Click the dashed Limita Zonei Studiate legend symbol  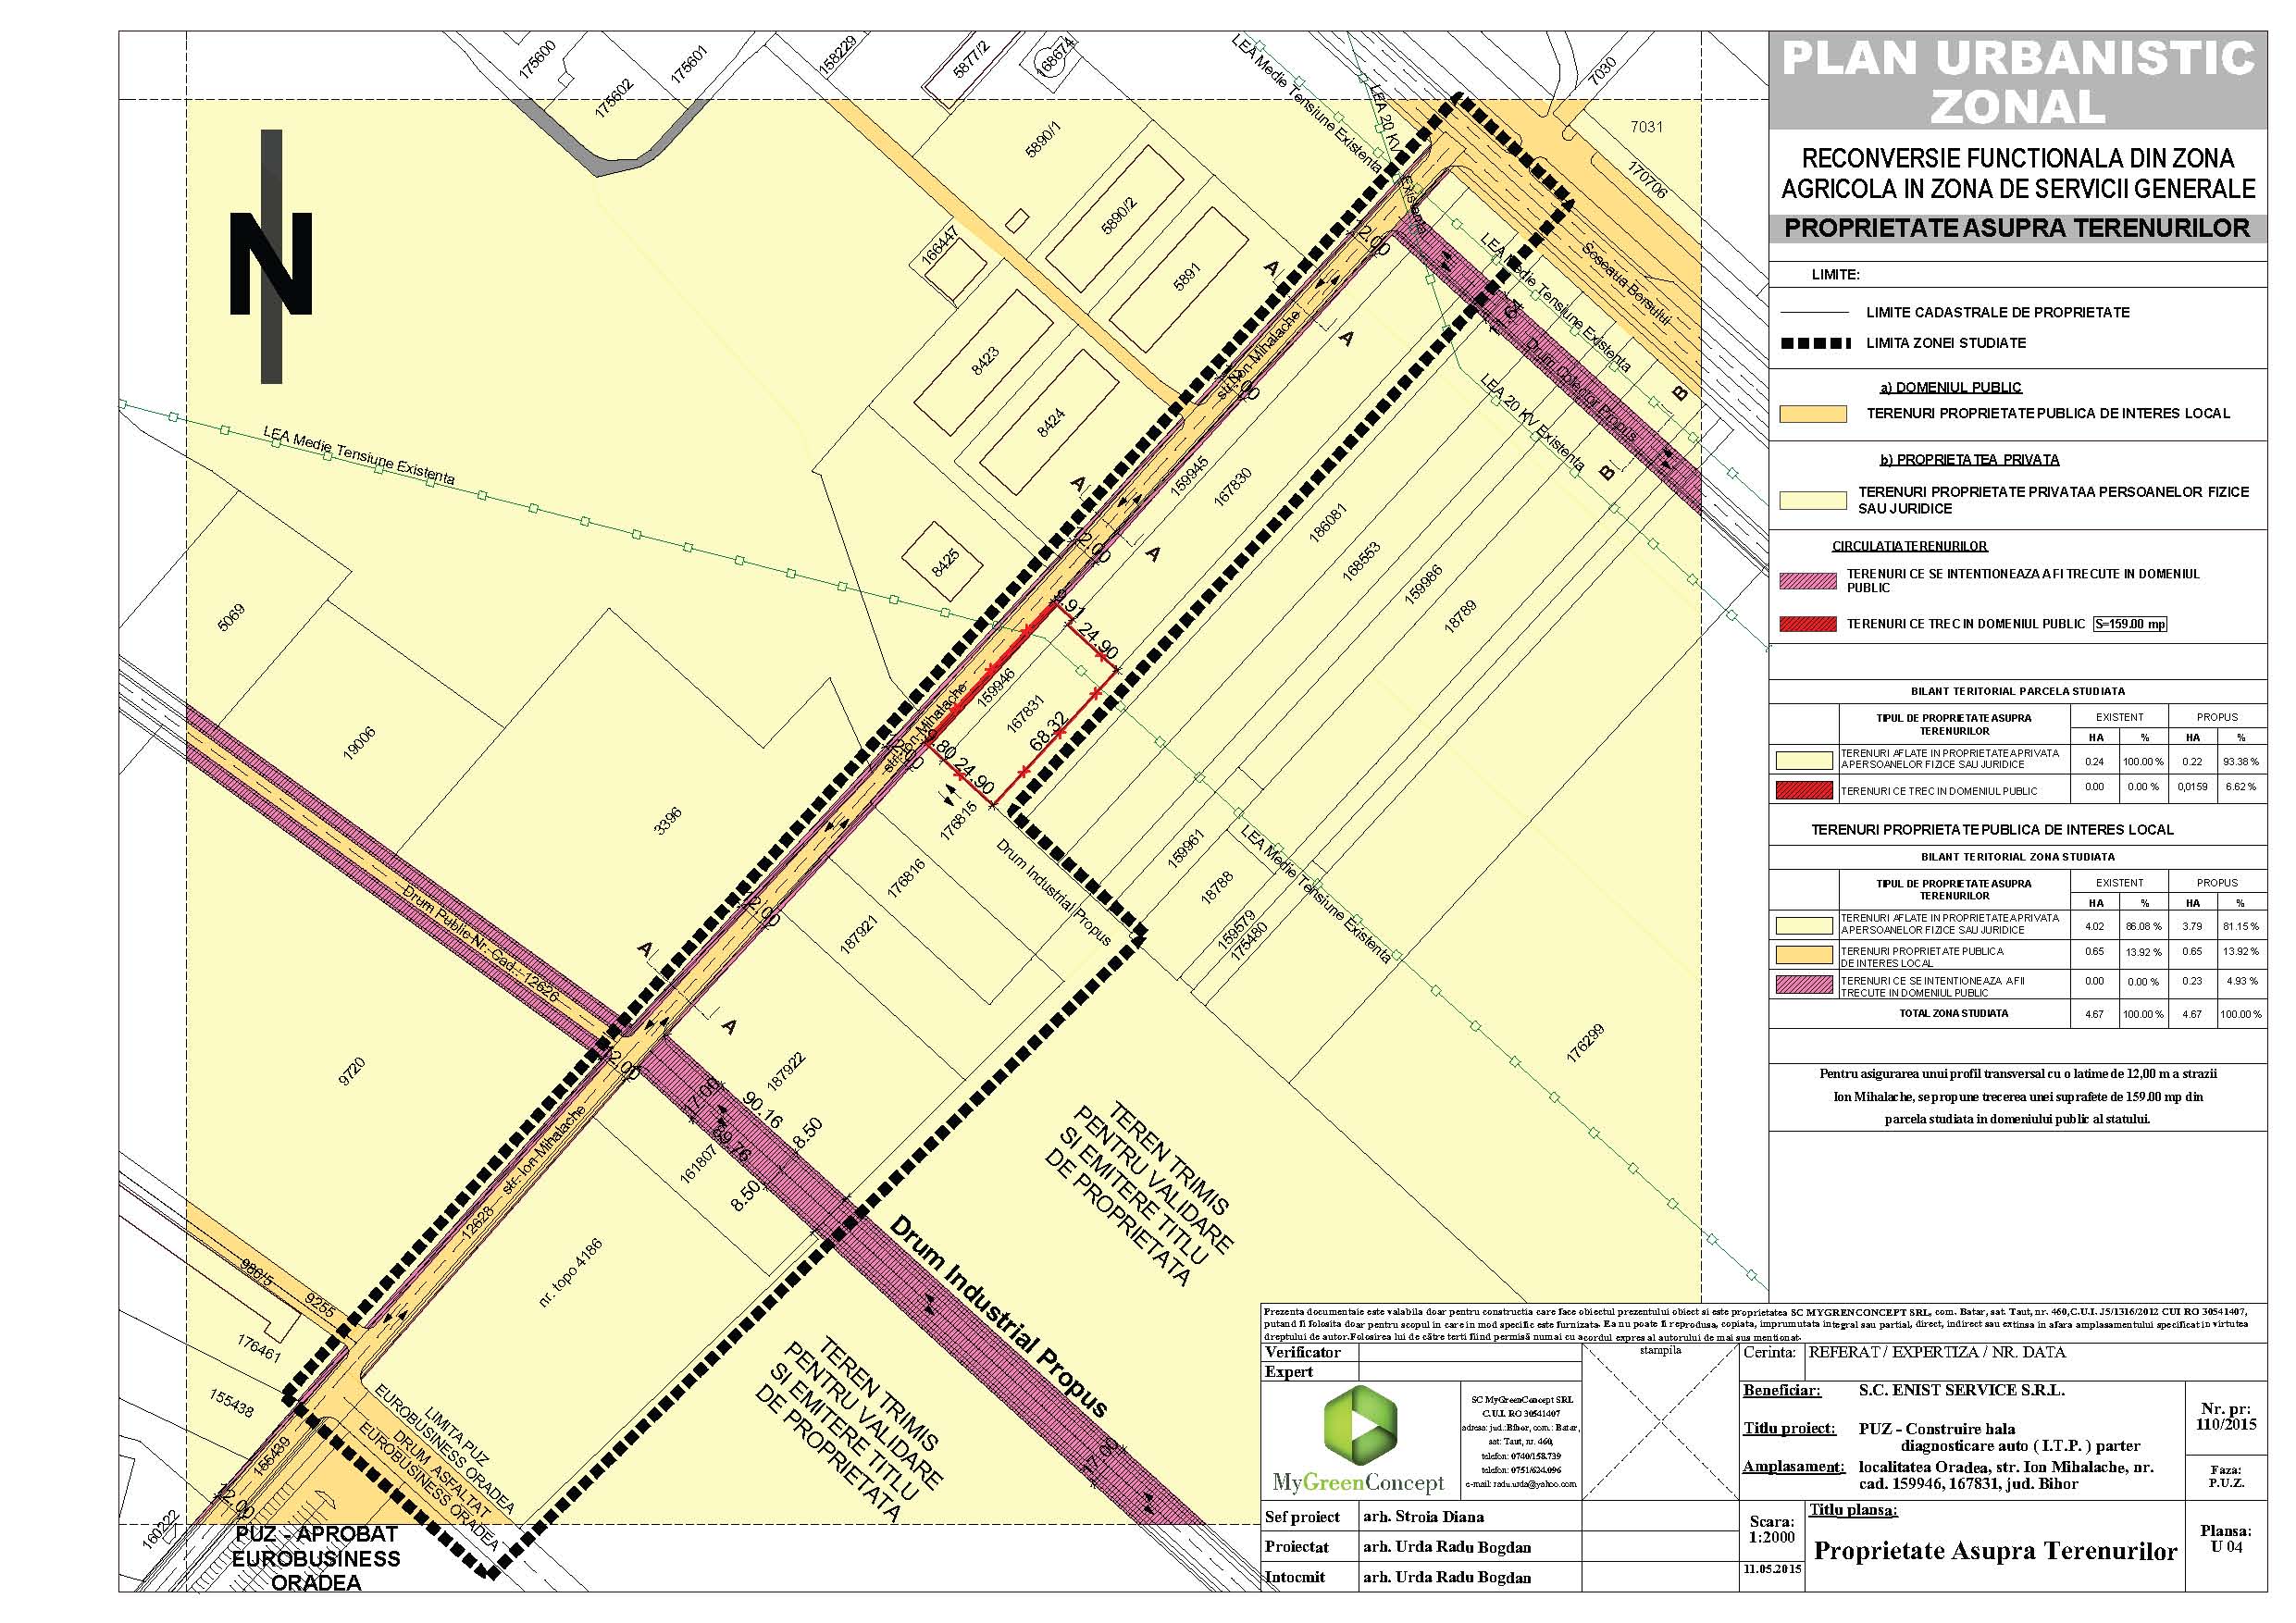1815,343
